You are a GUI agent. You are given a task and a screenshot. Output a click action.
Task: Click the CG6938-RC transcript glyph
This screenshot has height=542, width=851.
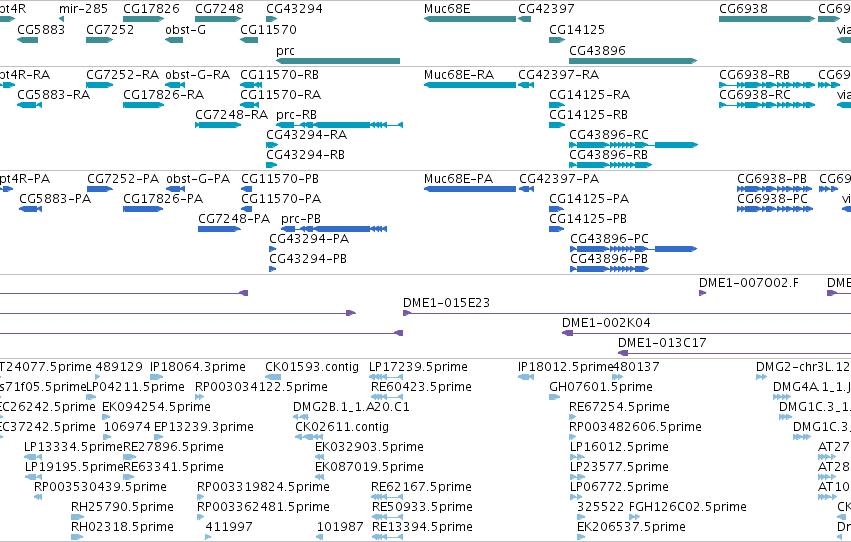pos(767,105)
